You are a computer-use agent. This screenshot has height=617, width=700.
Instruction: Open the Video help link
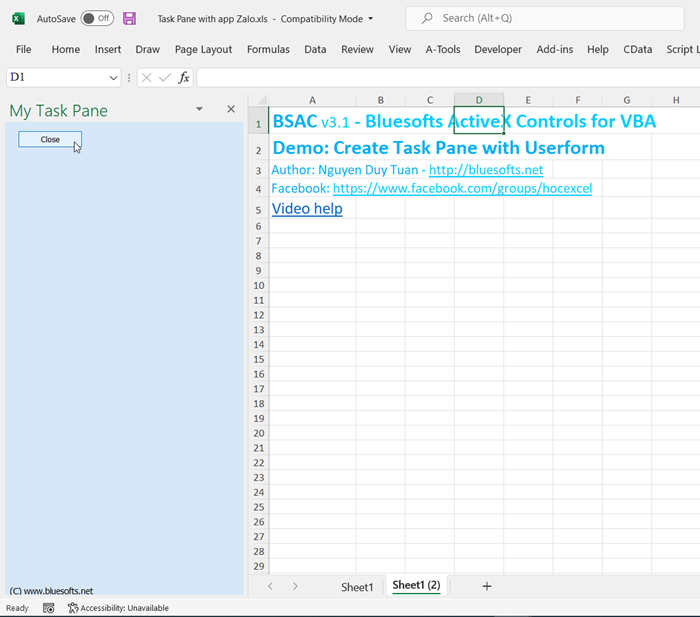tap(307, 209)
